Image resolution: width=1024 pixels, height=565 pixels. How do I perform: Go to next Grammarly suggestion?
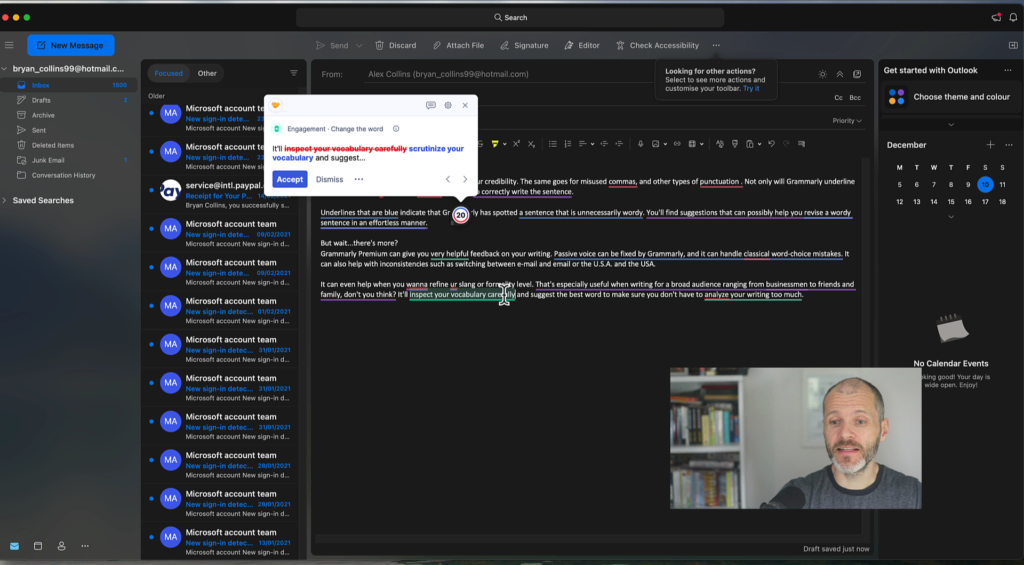[x=465, y=179]
